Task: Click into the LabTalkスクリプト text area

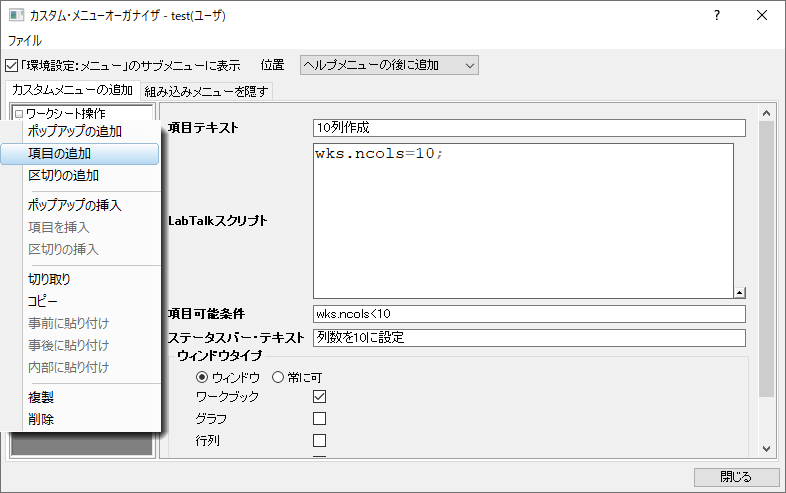Action: click(x=523, y=221)
